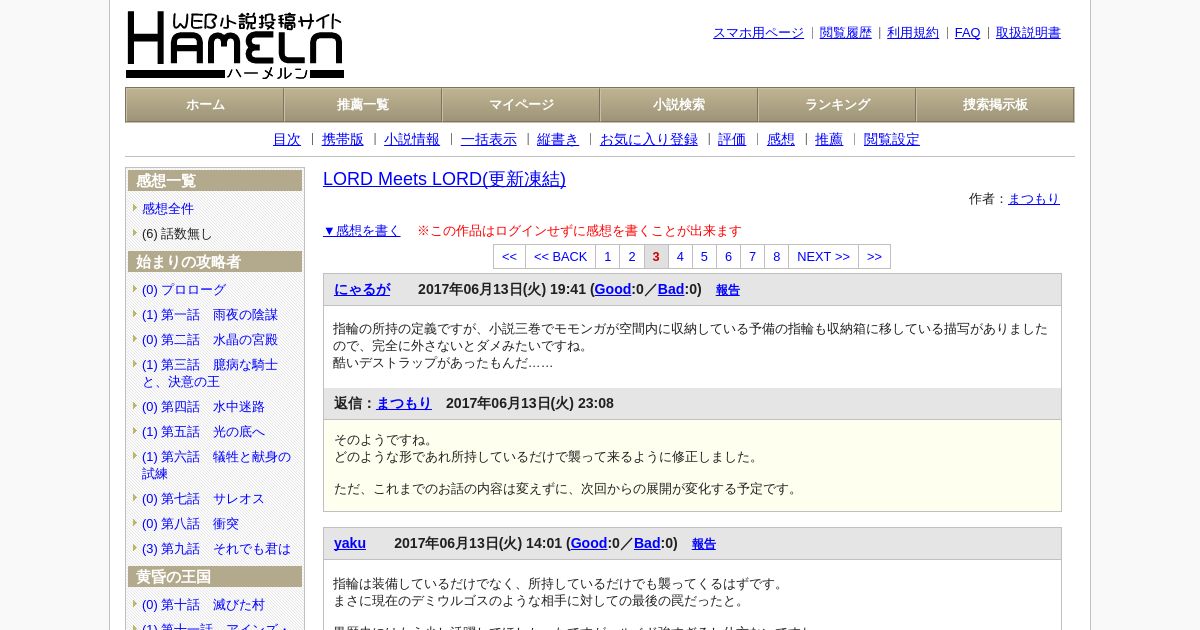Open 感想 in the sub menu

click(x=781, y=140)
